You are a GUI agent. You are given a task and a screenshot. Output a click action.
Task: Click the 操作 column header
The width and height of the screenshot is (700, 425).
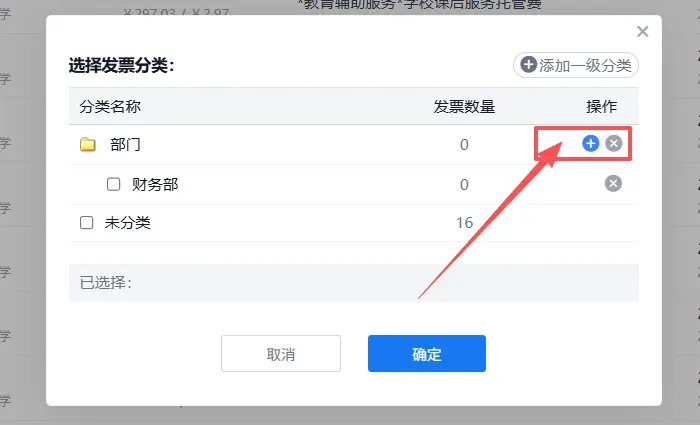pyautogui.click(x=602, y=106)
